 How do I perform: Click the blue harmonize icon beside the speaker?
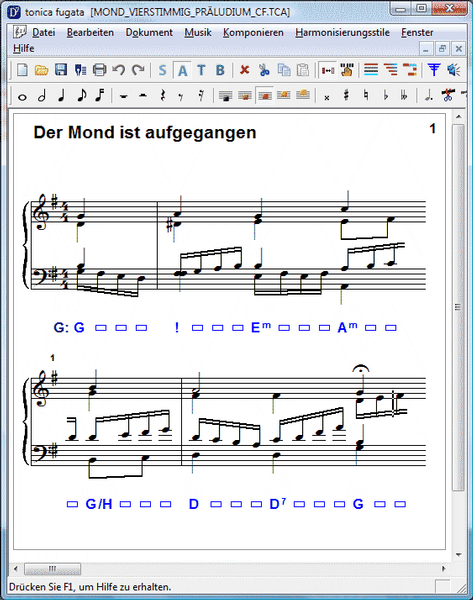(x=434, y=70)
